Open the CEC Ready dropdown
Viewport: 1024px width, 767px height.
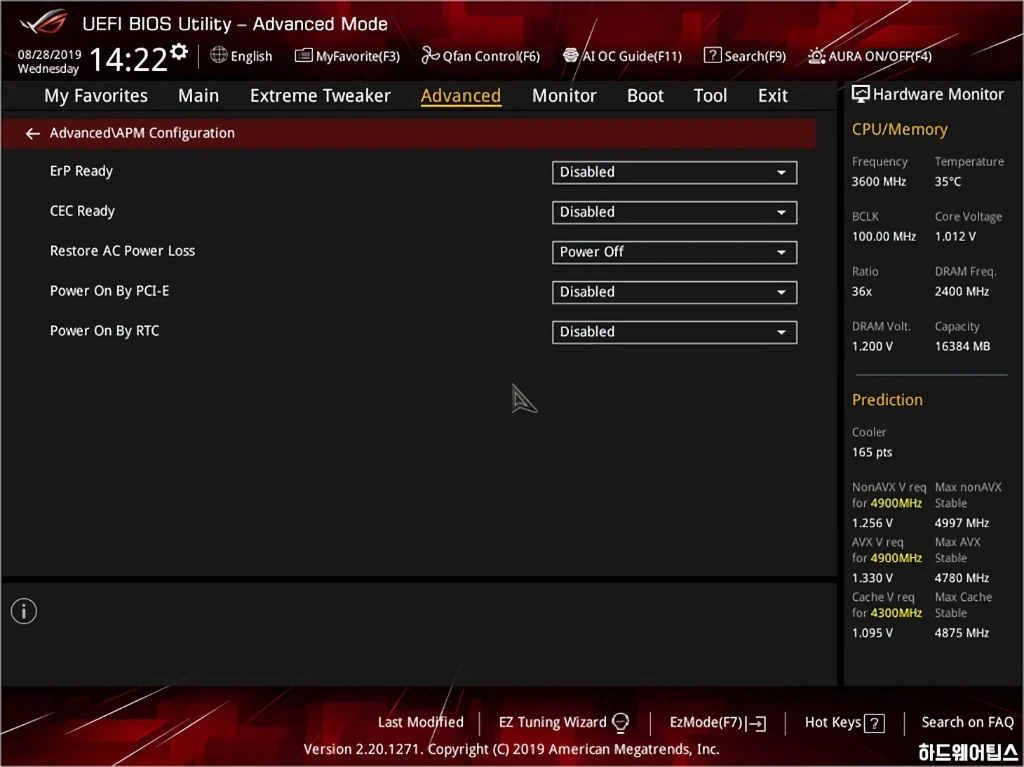click(675, 212)
